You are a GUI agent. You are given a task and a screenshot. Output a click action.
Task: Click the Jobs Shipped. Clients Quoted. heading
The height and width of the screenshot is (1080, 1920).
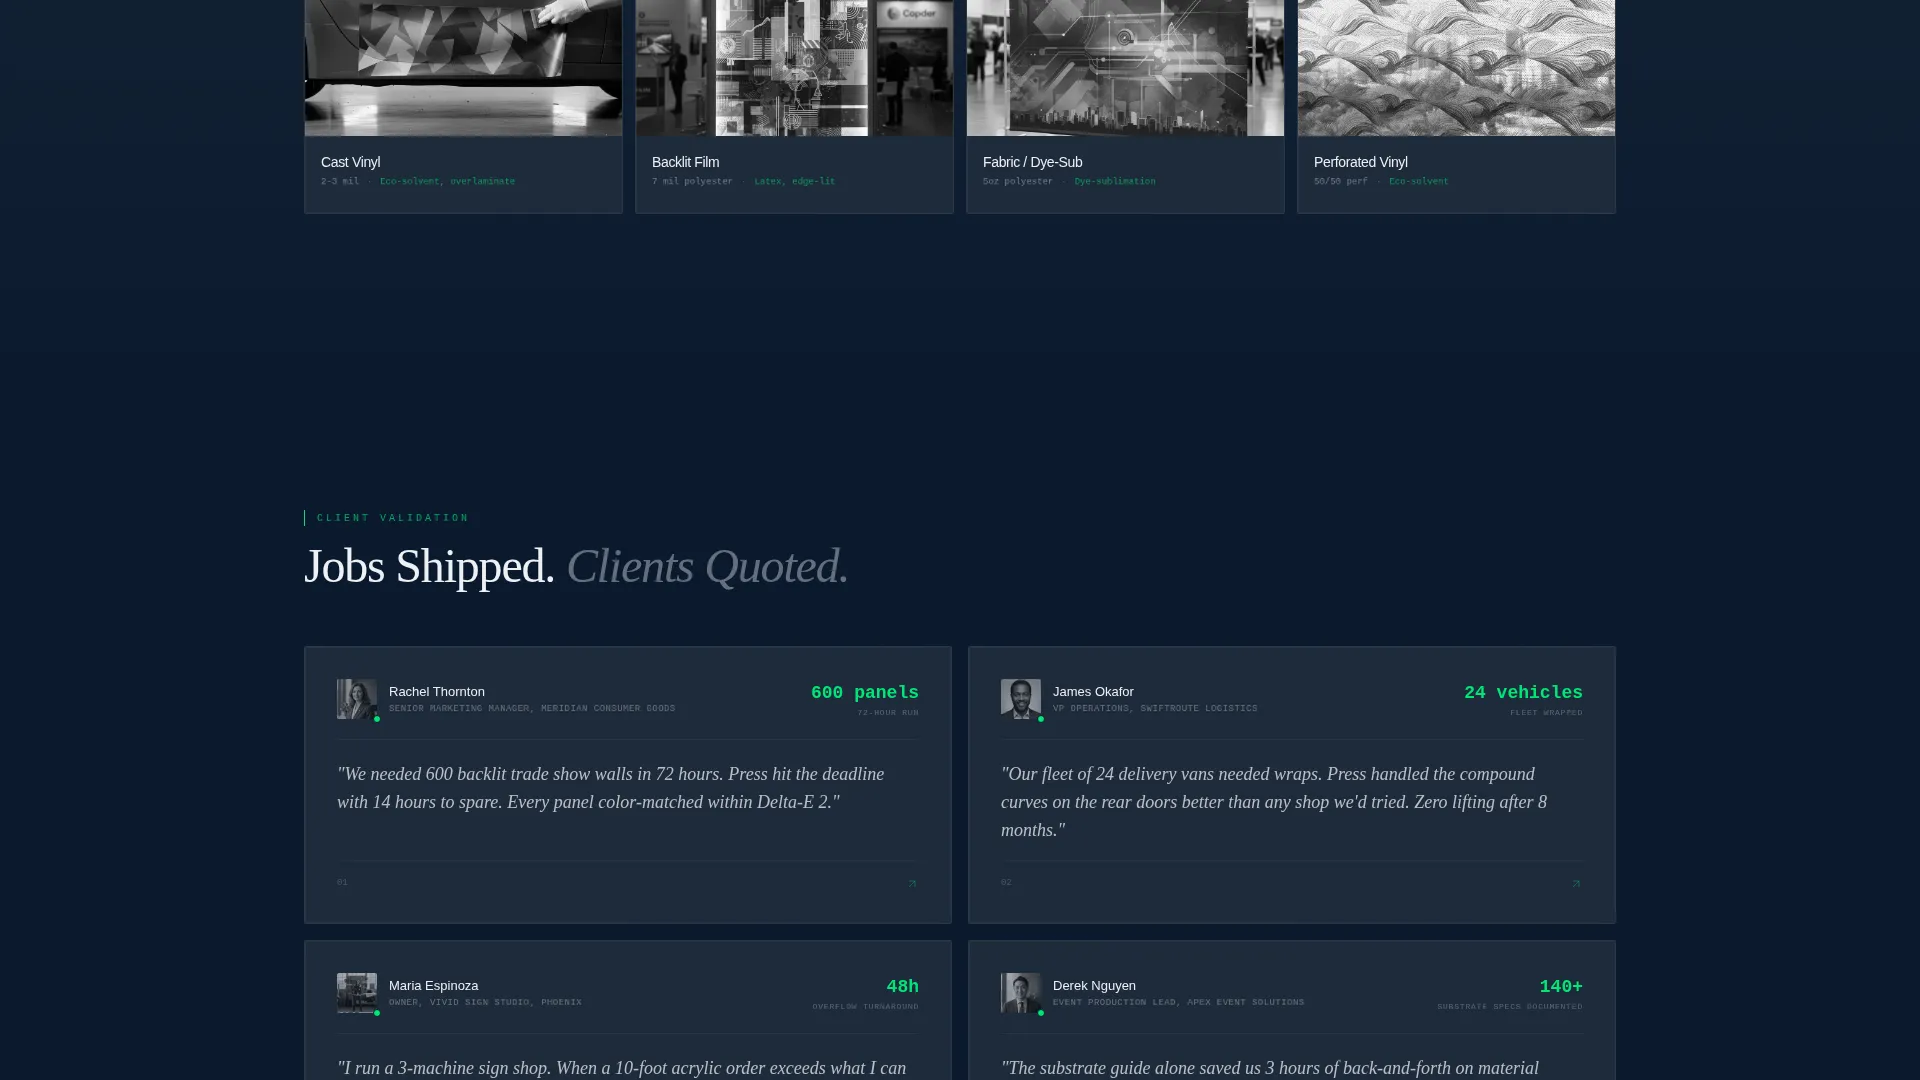[x=576, y=566]
